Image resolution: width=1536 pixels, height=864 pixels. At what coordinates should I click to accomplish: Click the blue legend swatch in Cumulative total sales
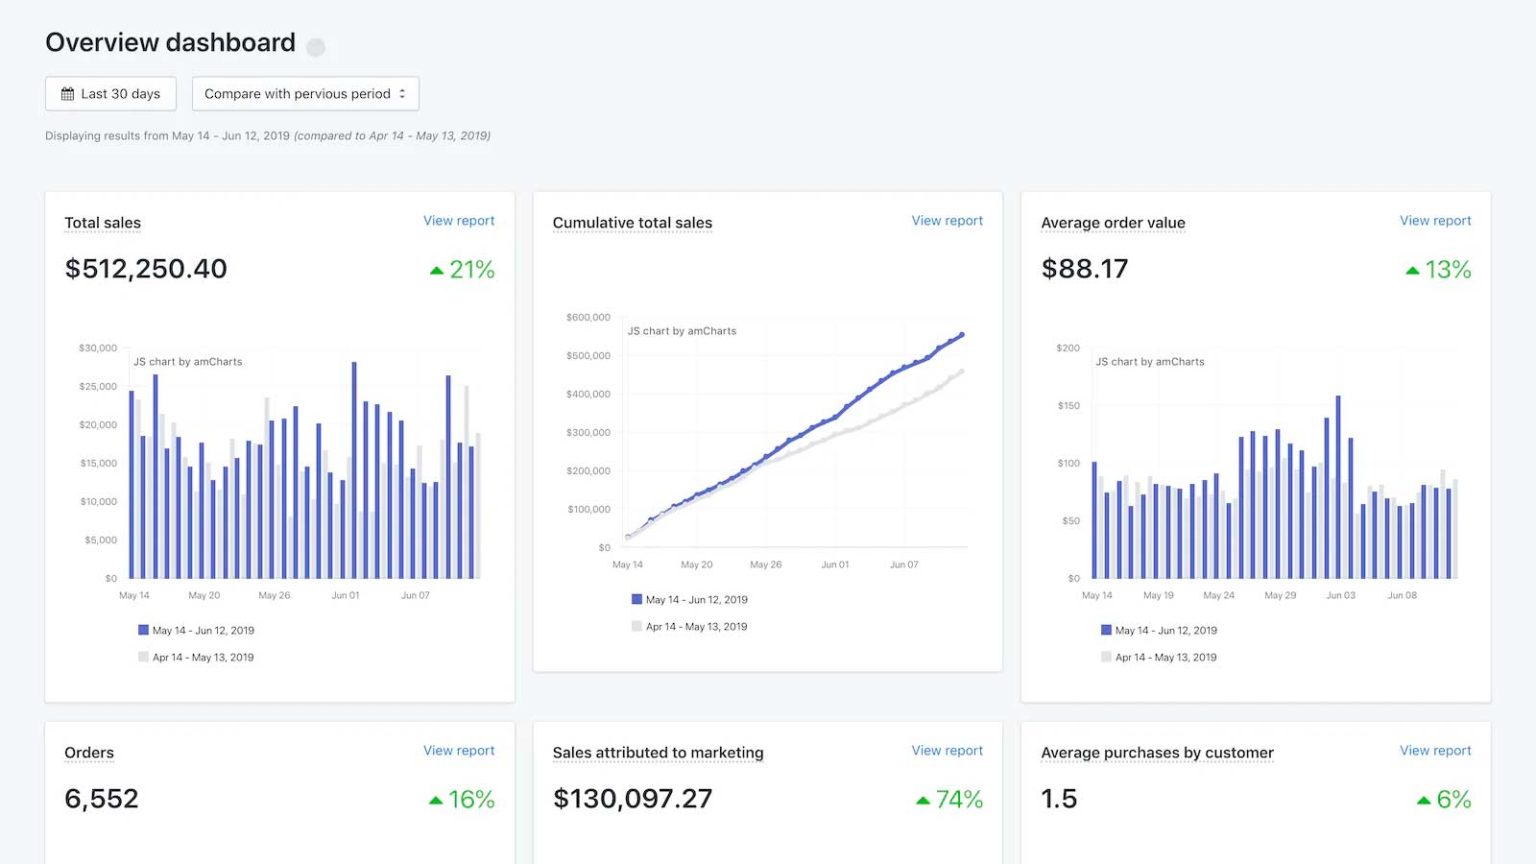click(635, 598)
